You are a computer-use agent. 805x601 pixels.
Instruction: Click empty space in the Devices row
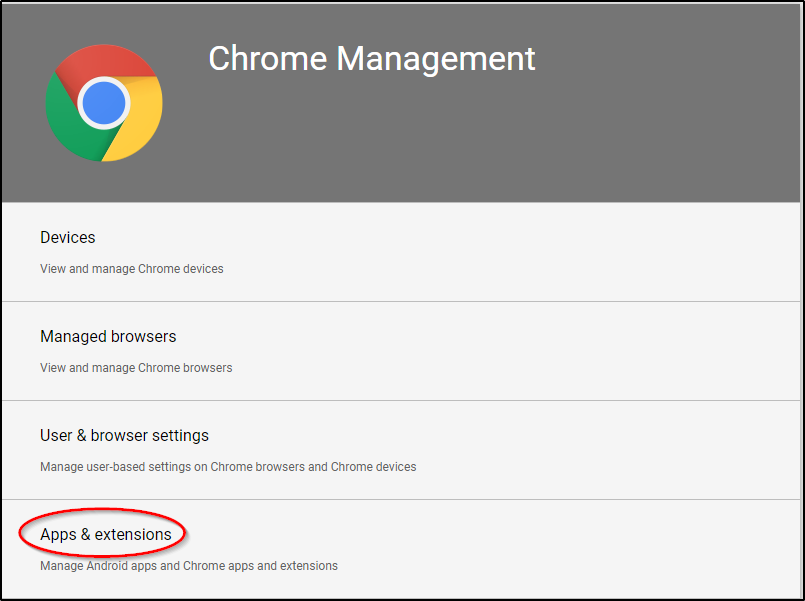pyautogui.click(x=550, y=252)
